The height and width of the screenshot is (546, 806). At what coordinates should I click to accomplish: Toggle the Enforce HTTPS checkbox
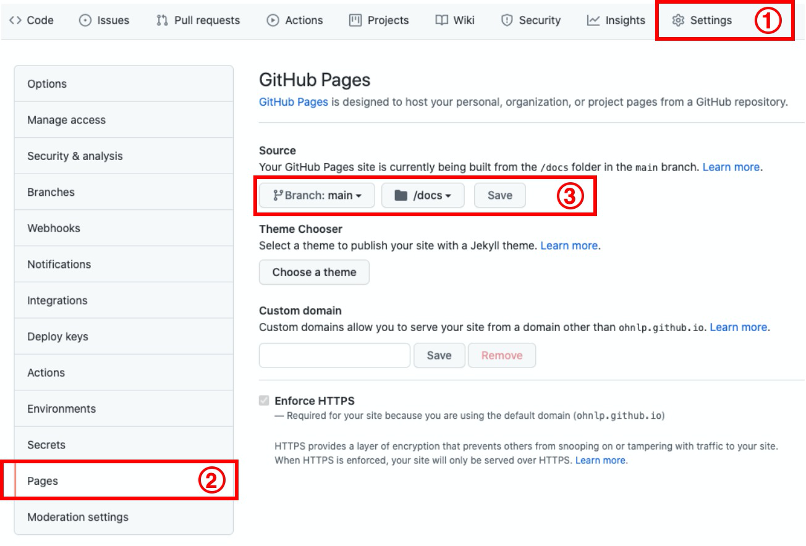[x=264, y=401]
